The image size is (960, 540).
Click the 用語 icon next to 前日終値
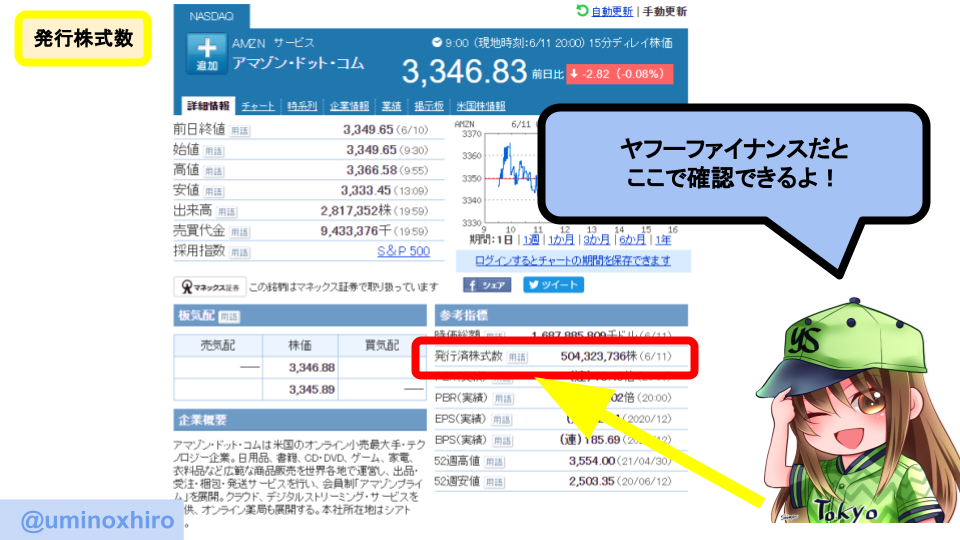pyautogui.click(x=239, y=130)
